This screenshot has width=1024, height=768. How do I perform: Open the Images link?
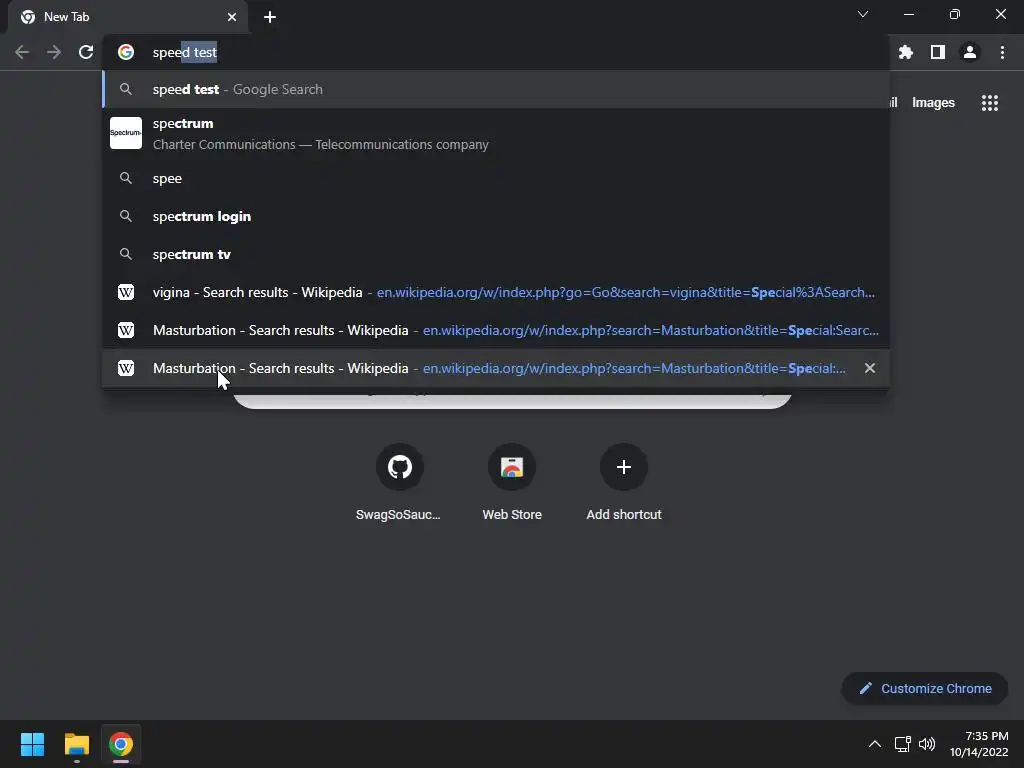click(x=933, y=103)
